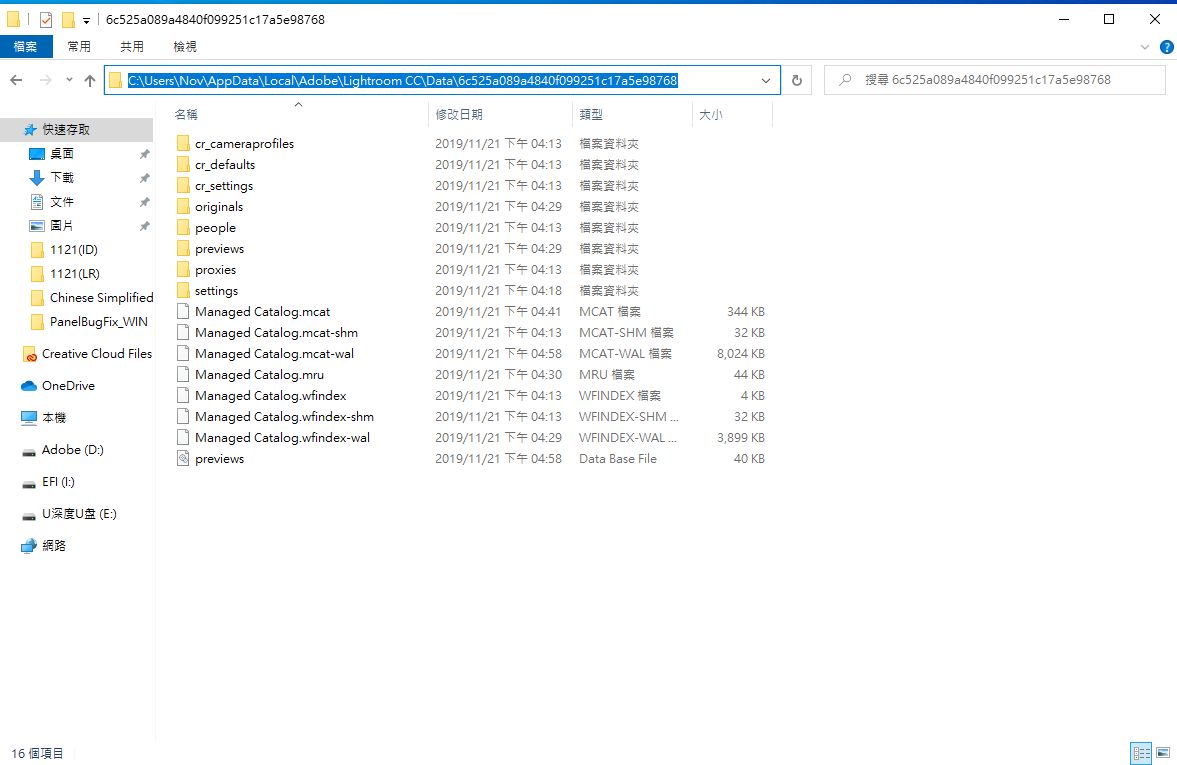Open Help using the question mark icon
Image resolution: width=1177 pixels, height=765 pixels.
point(1167,46)
